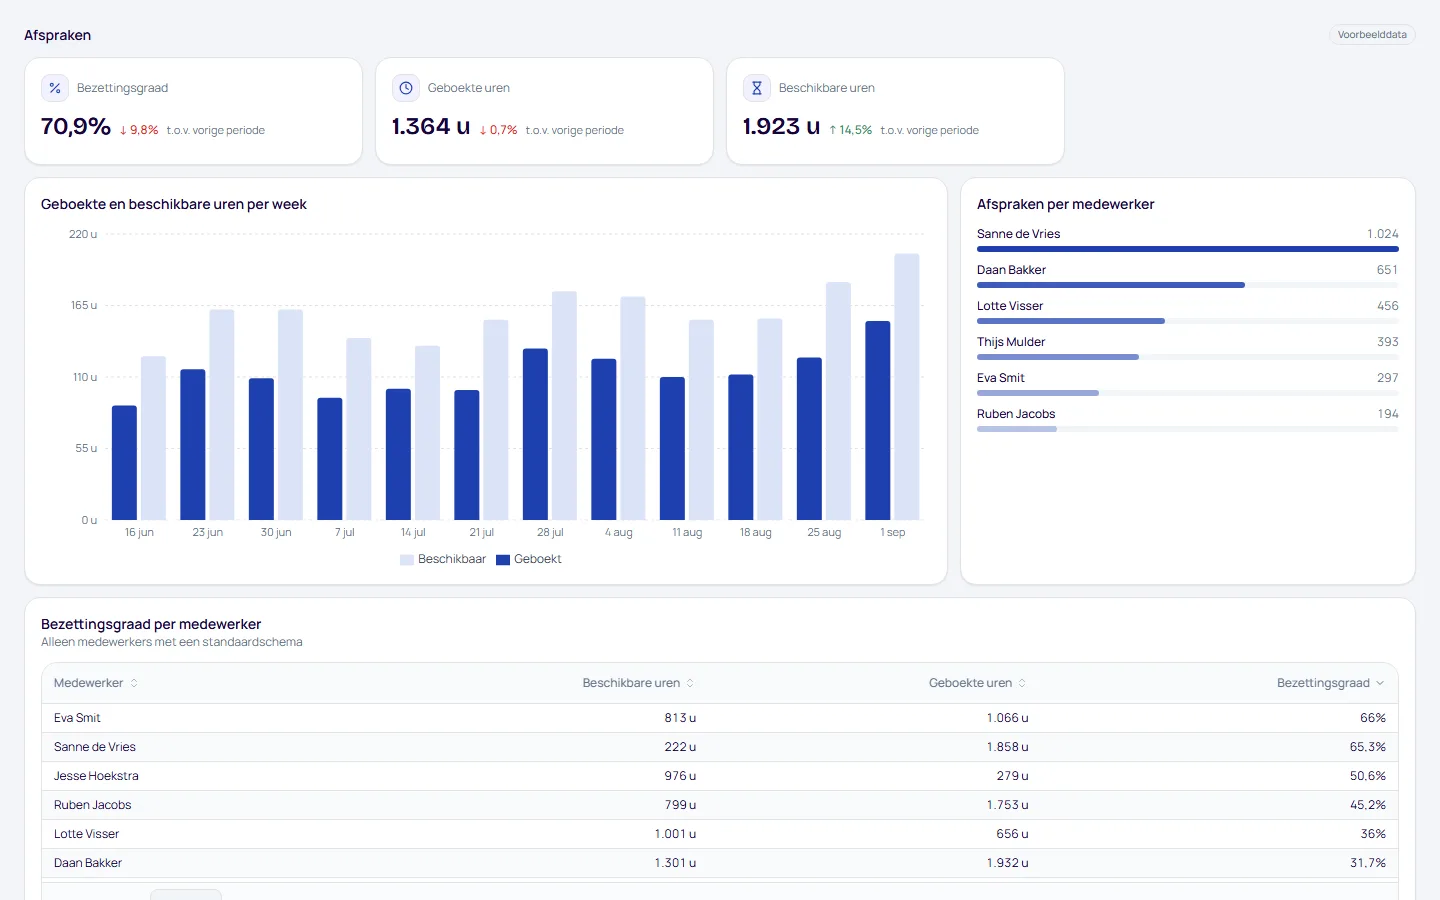Select Sanne de Vries row in table
1440x900 pixels.
point(720,747)
